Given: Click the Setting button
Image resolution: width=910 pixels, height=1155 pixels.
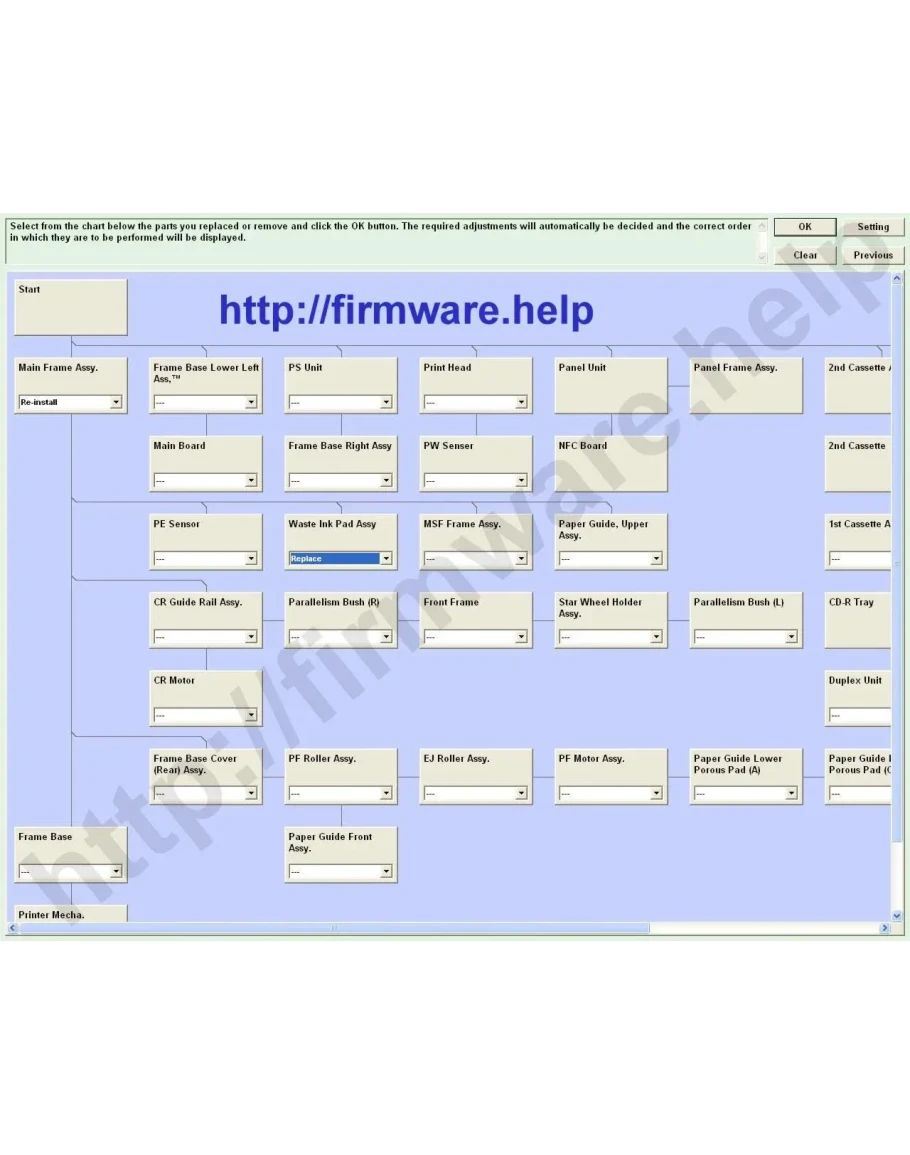Looking at the screenshot, I should click(872, 227).
